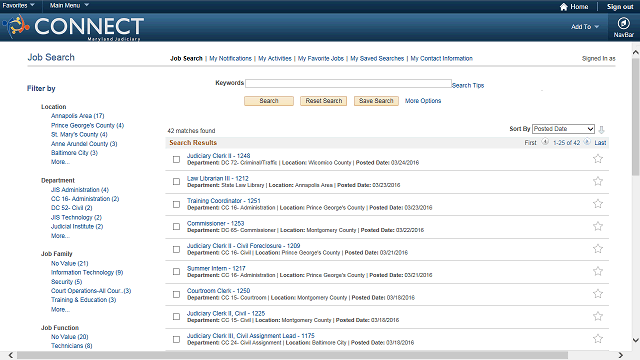The height and width of the screenshot is (360, 640).
Task: Click previous results page arrow icon
Action: point(545,142)
